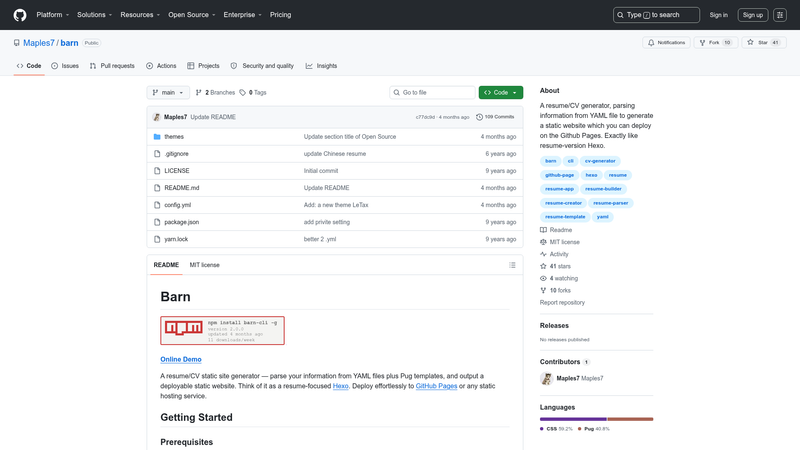Click the Pug segment of the languages bar
This screenshot has width=800, height=450.
[x=630, y=419]
